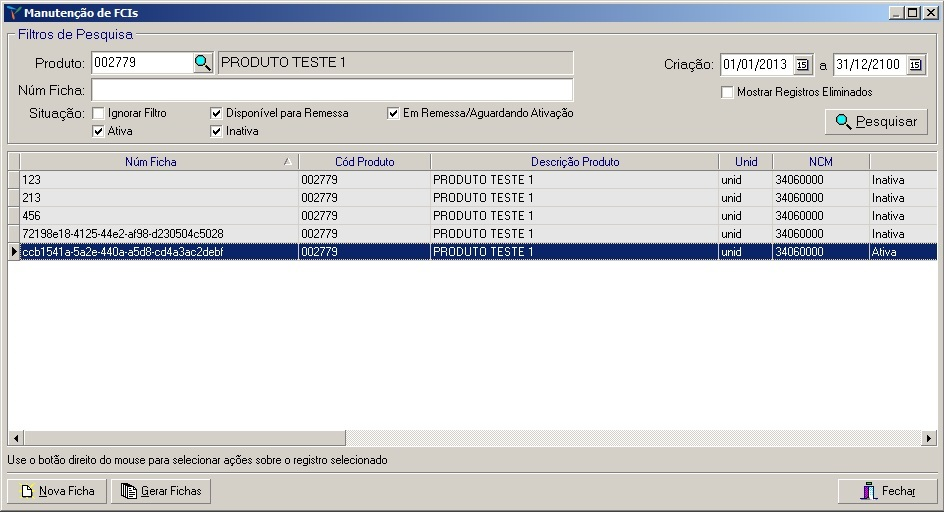Click the Fechar button

click(887, 491)
